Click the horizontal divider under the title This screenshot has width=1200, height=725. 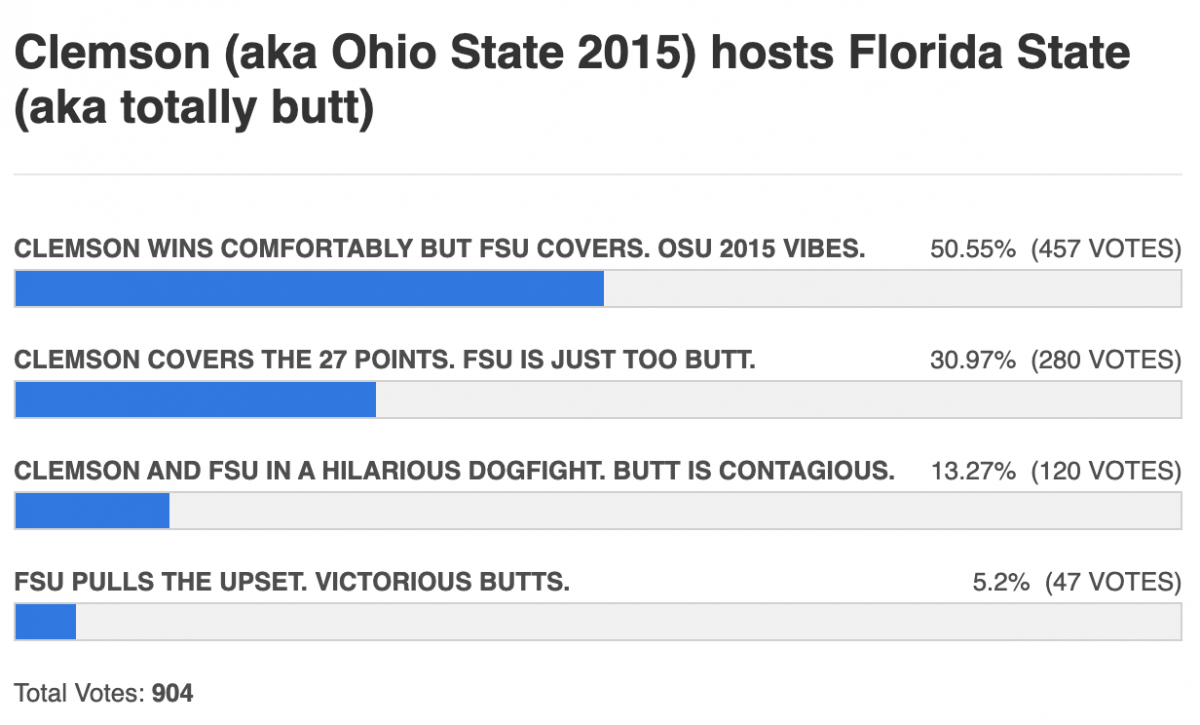tap(598, 174)
